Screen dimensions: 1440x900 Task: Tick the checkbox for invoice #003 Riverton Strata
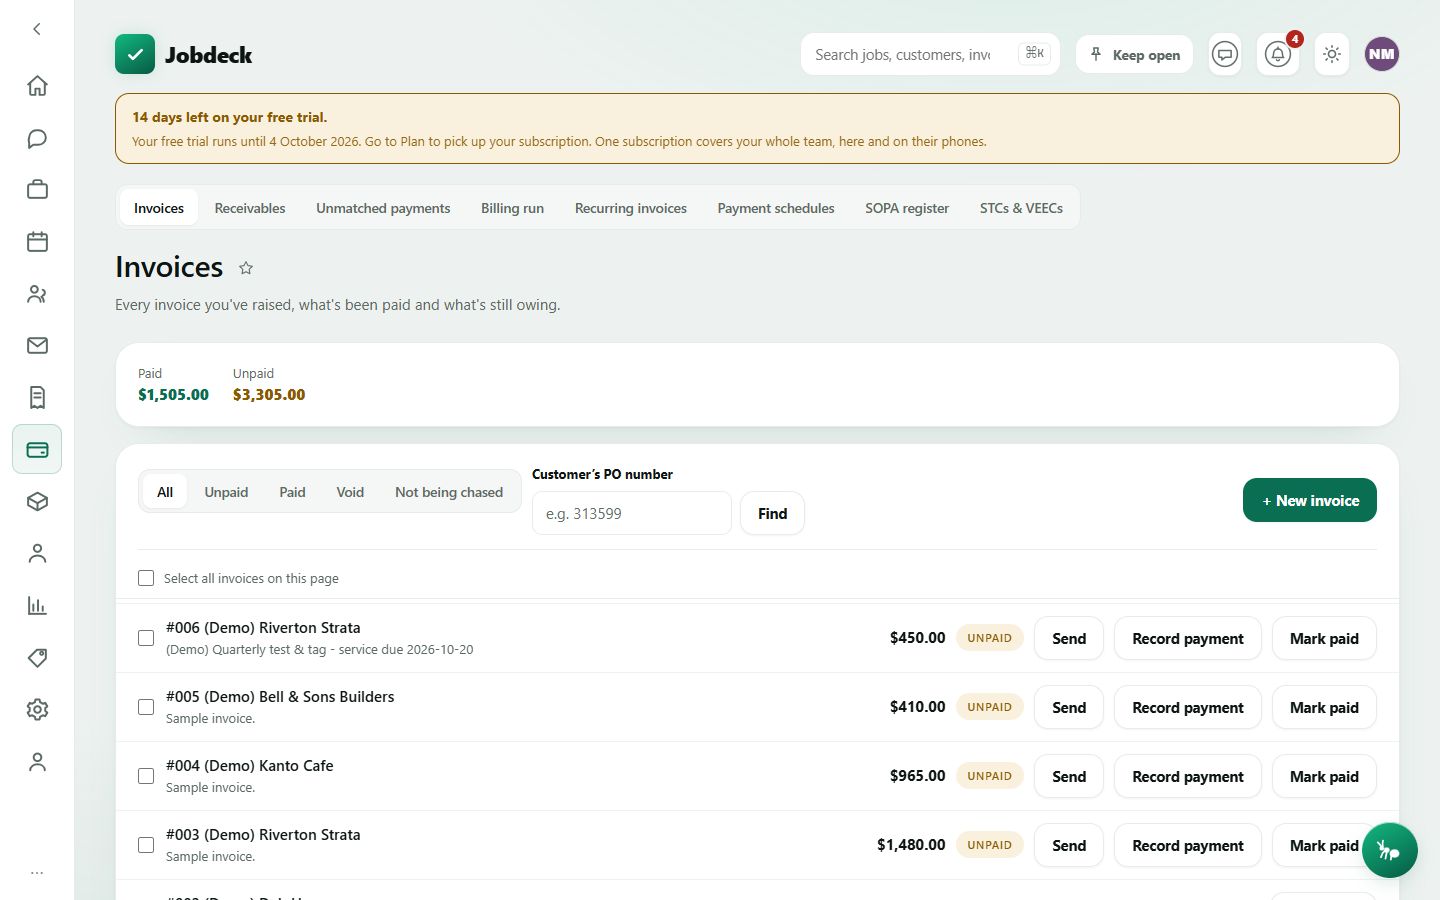pyautogui.click(x=146, y=845)
